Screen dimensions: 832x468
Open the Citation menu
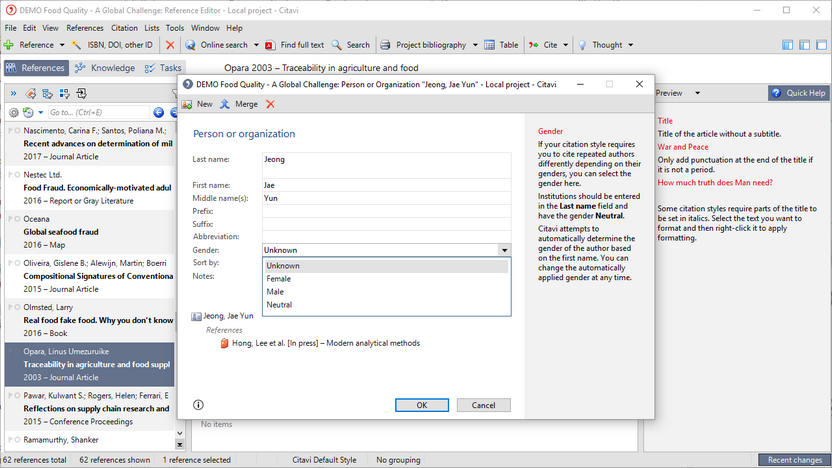pyautogui.click(x=124, y=28)
